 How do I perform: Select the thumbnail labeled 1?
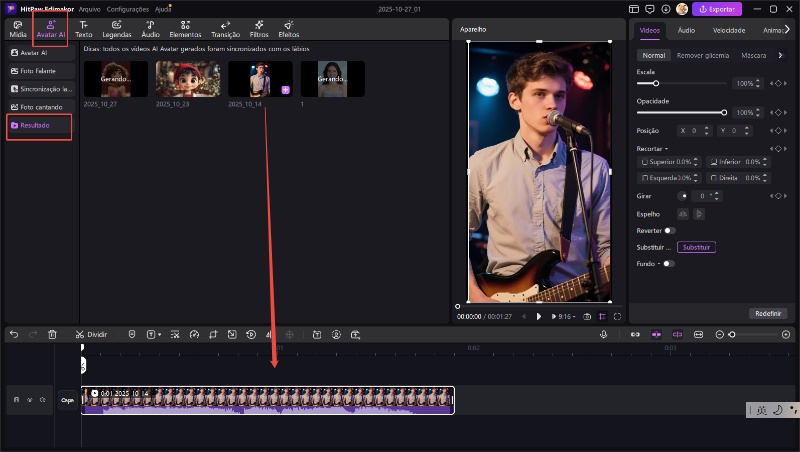pyautogui.click(x=333, y=79)
